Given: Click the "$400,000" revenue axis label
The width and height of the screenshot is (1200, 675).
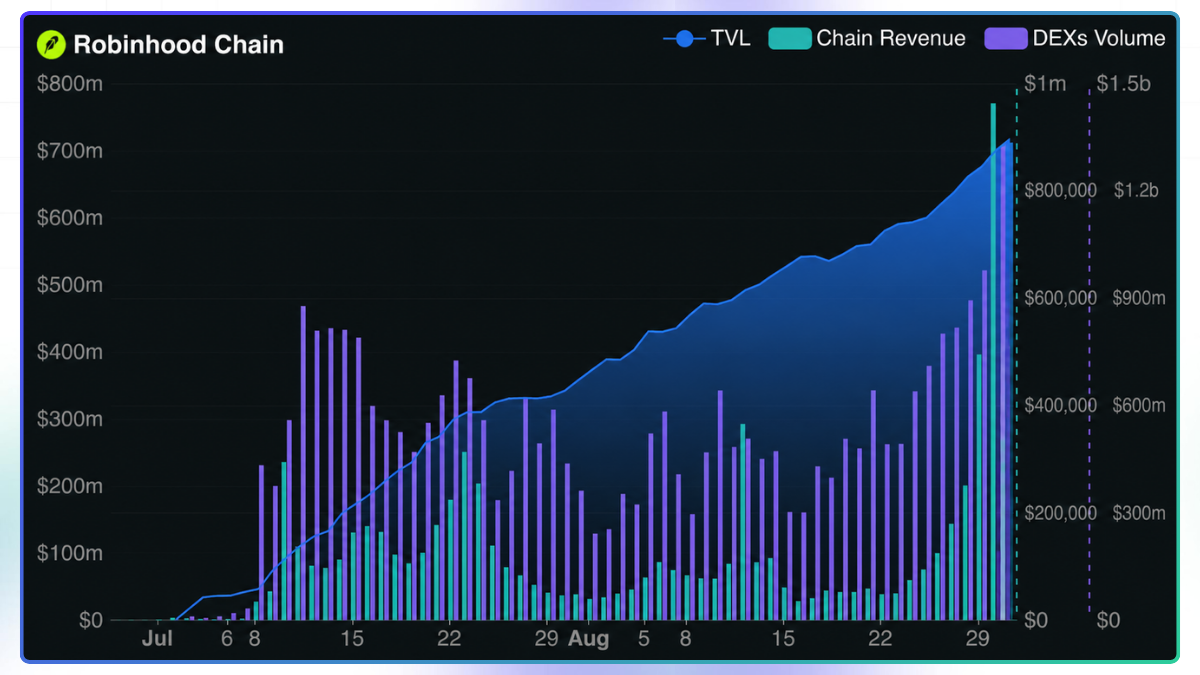Looking at the screenshot, I should [1061, 406].
